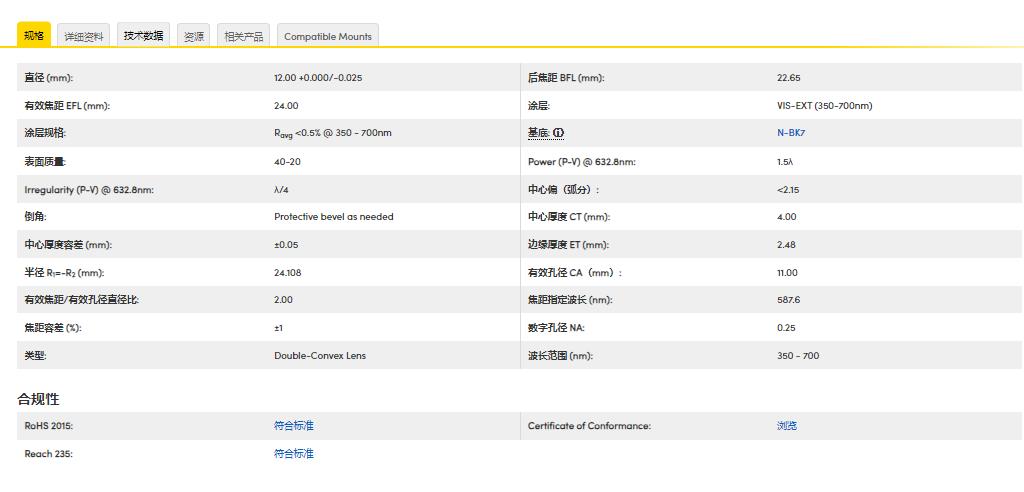Open the Compatible Mounts tab
Viewport: 1024px width, 492px height.
327,36
